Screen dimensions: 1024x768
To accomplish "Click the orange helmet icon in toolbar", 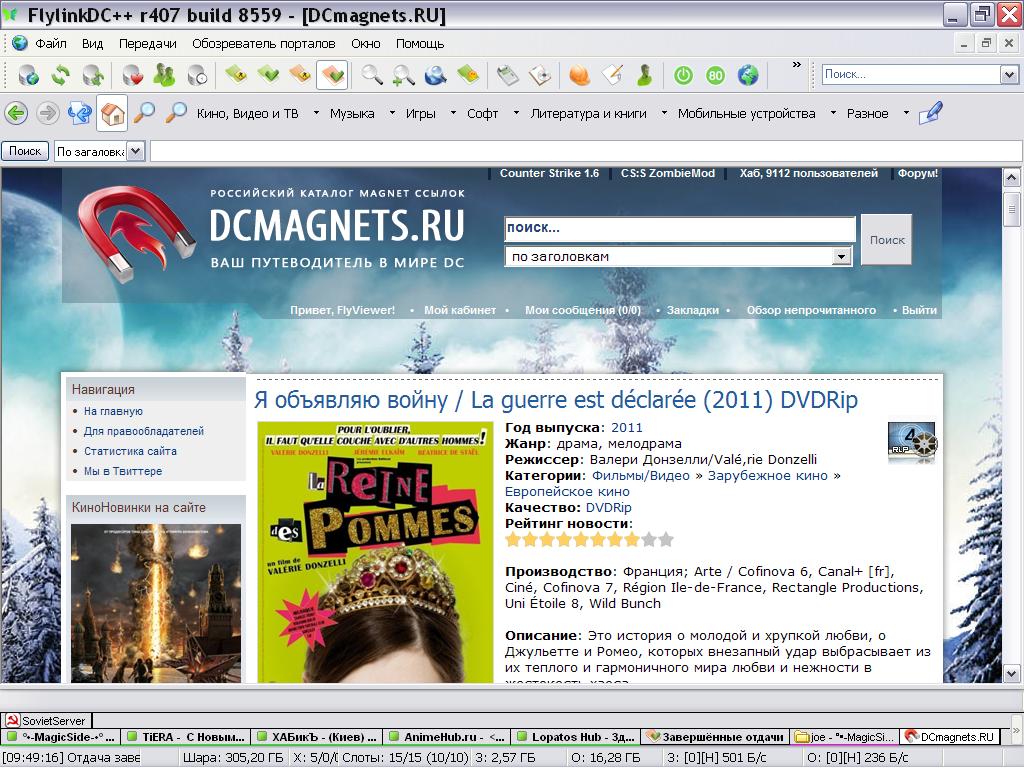I will [x=579, y=75].
